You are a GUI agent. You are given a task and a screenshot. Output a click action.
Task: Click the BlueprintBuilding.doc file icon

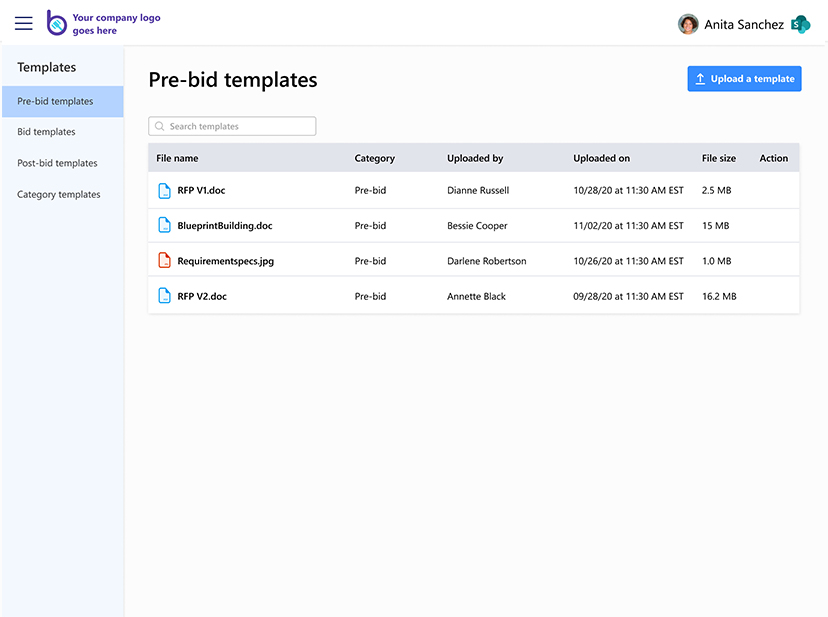tap(165, 226)
